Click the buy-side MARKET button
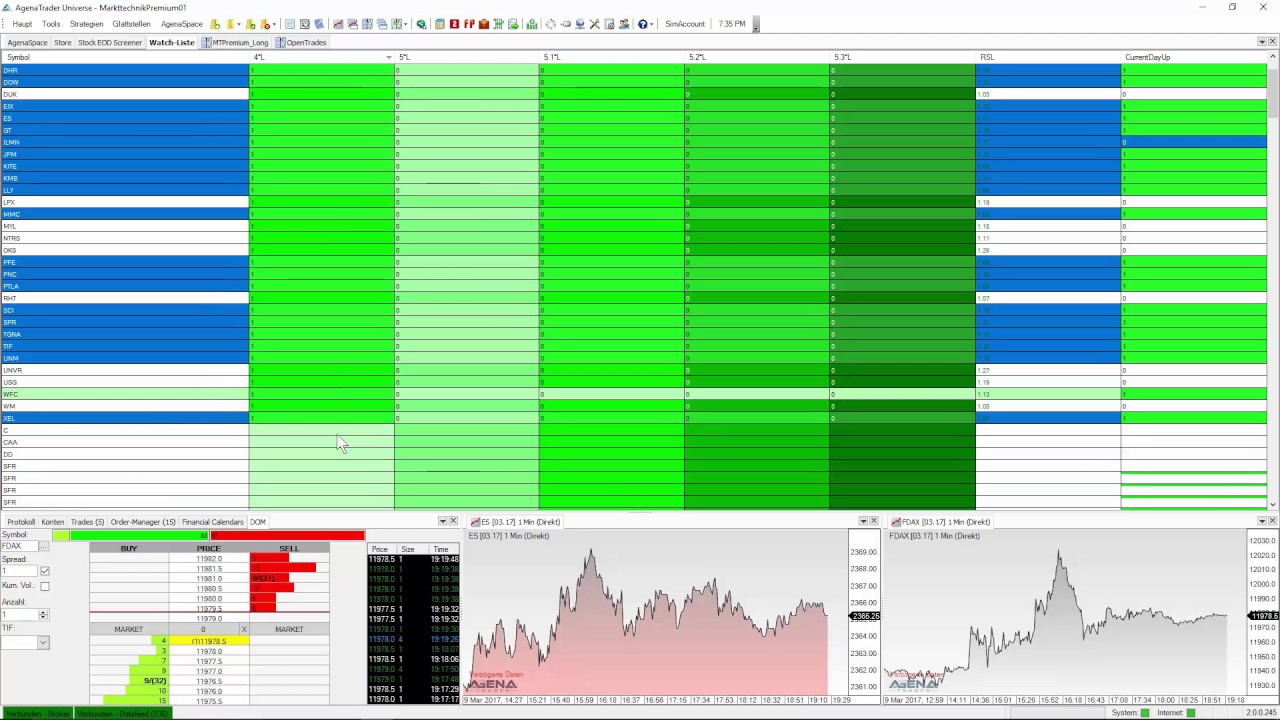This screenshot has width=1280, height=720. pos(128,629)
